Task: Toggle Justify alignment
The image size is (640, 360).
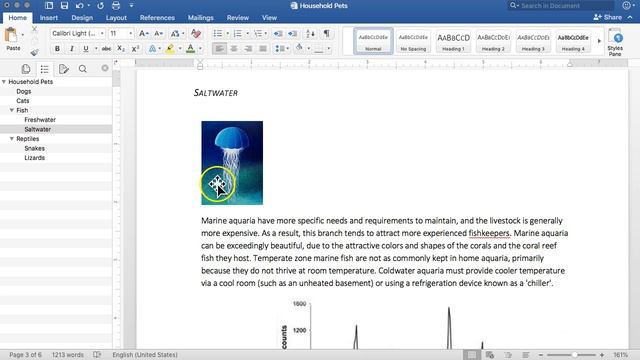Action: pyautogui.click(x=263, y=49)
